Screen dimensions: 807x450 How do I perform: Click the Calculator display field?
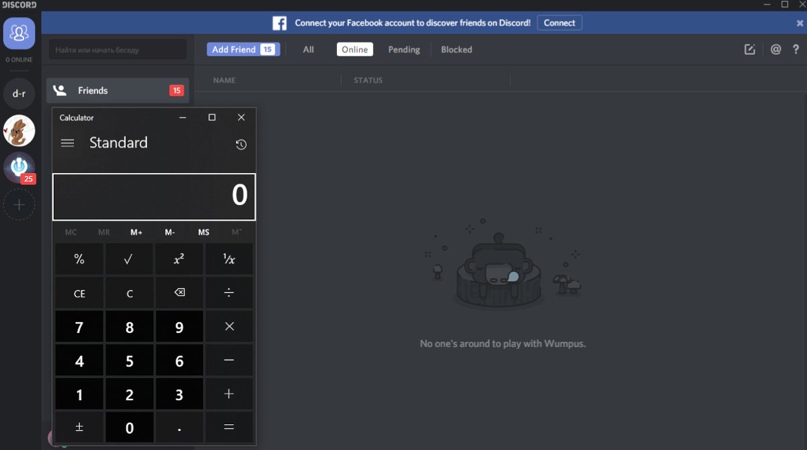(x=154, y=197)
